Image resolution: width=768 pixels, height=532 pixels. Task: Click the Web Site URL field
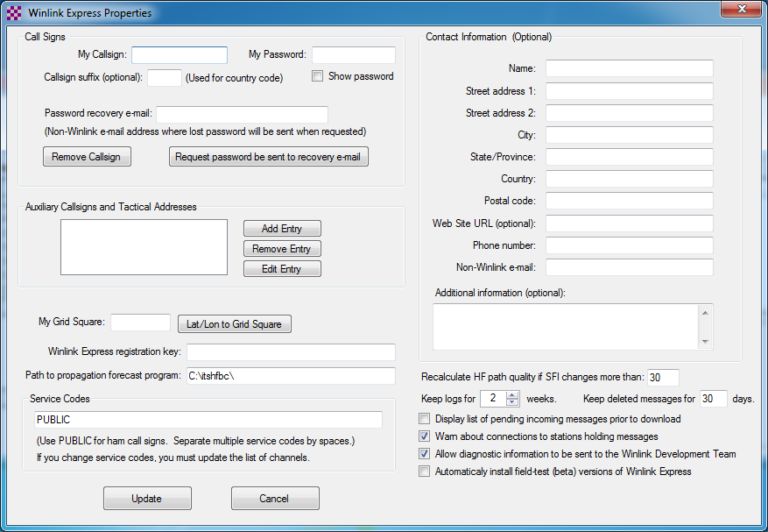629,223
